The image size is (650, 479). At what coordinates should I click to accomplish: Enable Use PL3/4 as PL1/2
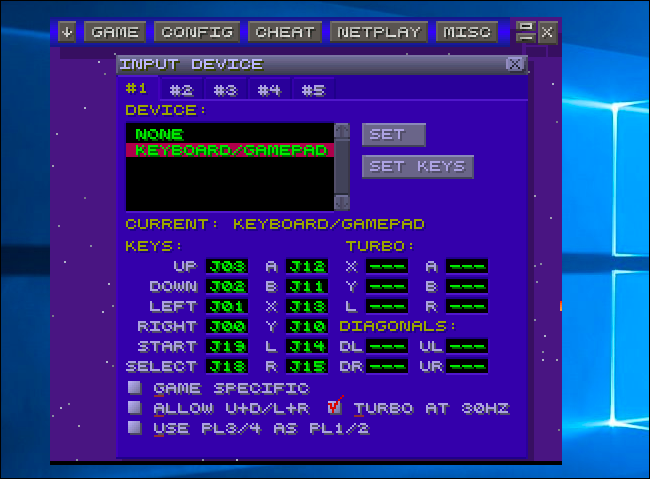click(134, 427)
